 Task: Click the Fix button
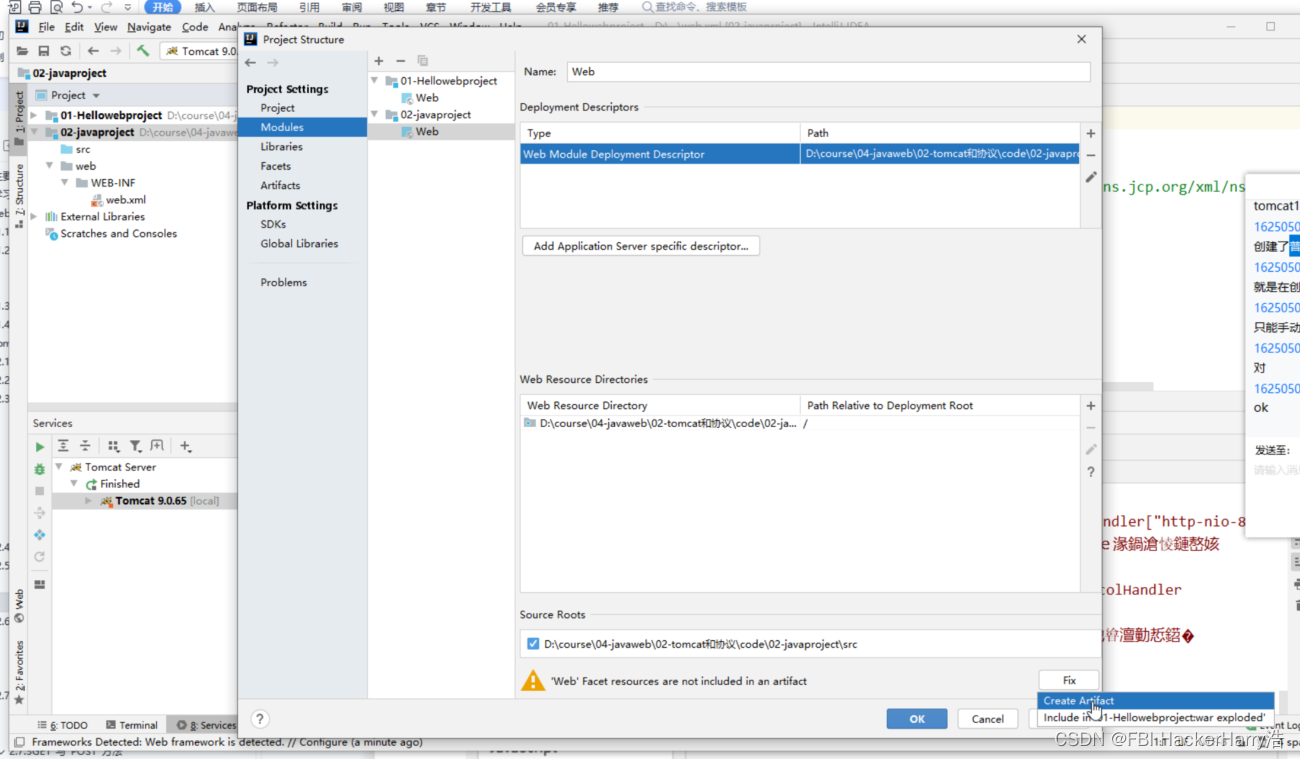pyautogui.click(x=1069, y=680)
